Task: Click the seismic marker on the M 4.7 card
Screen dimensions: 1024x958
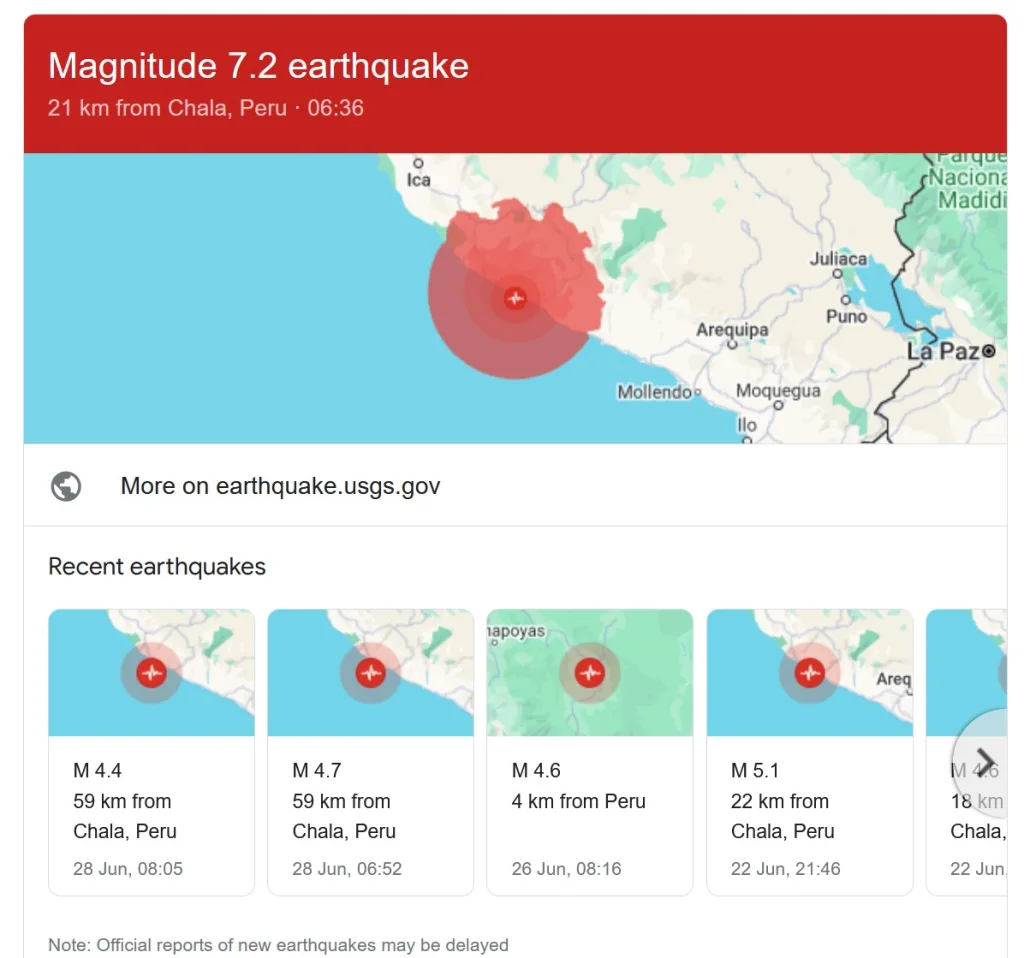Action: click(x=370, y=673)
